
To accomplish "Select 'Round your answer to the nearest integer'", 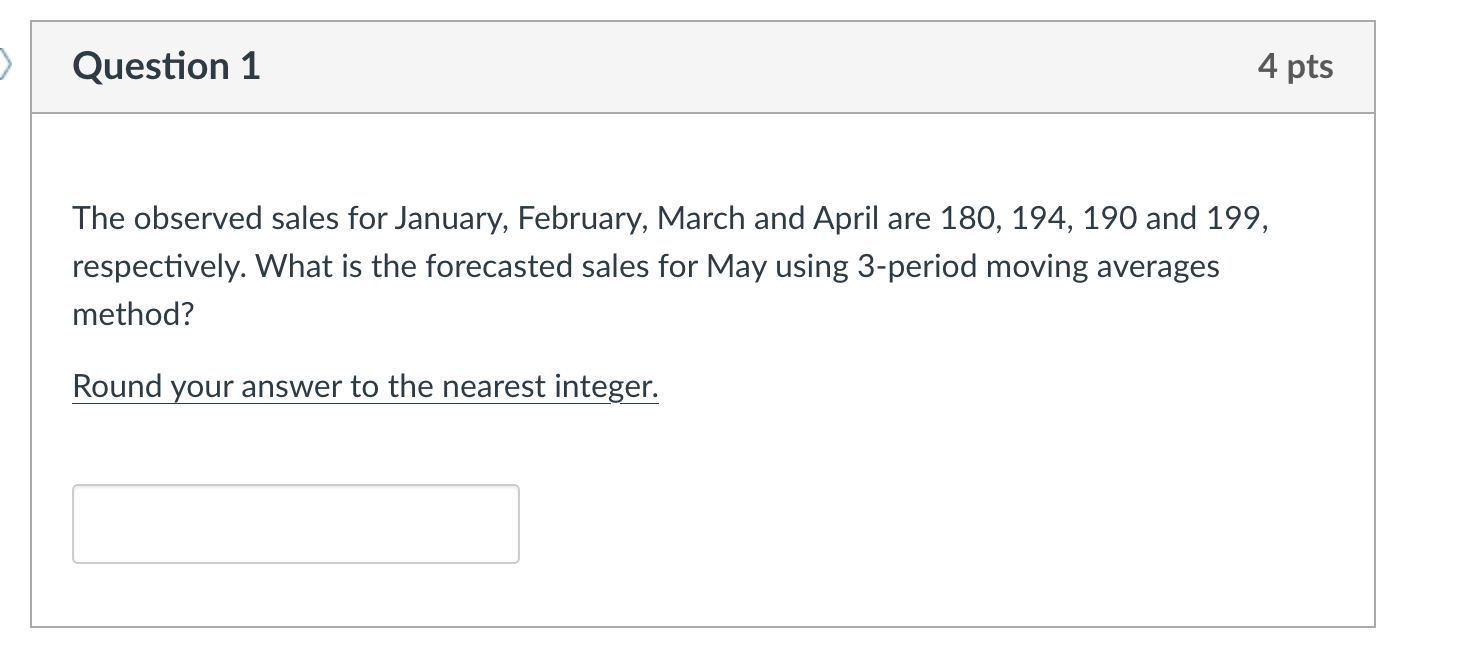I will coord(364,386).
